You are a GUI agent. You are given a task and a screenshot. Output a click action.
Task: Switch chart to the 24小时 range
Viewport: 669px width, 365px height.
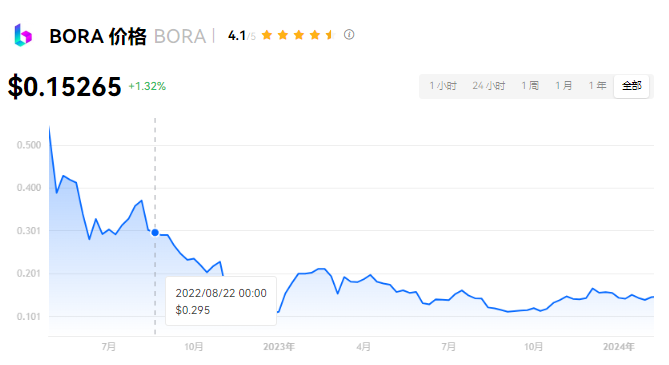[489, 86]
